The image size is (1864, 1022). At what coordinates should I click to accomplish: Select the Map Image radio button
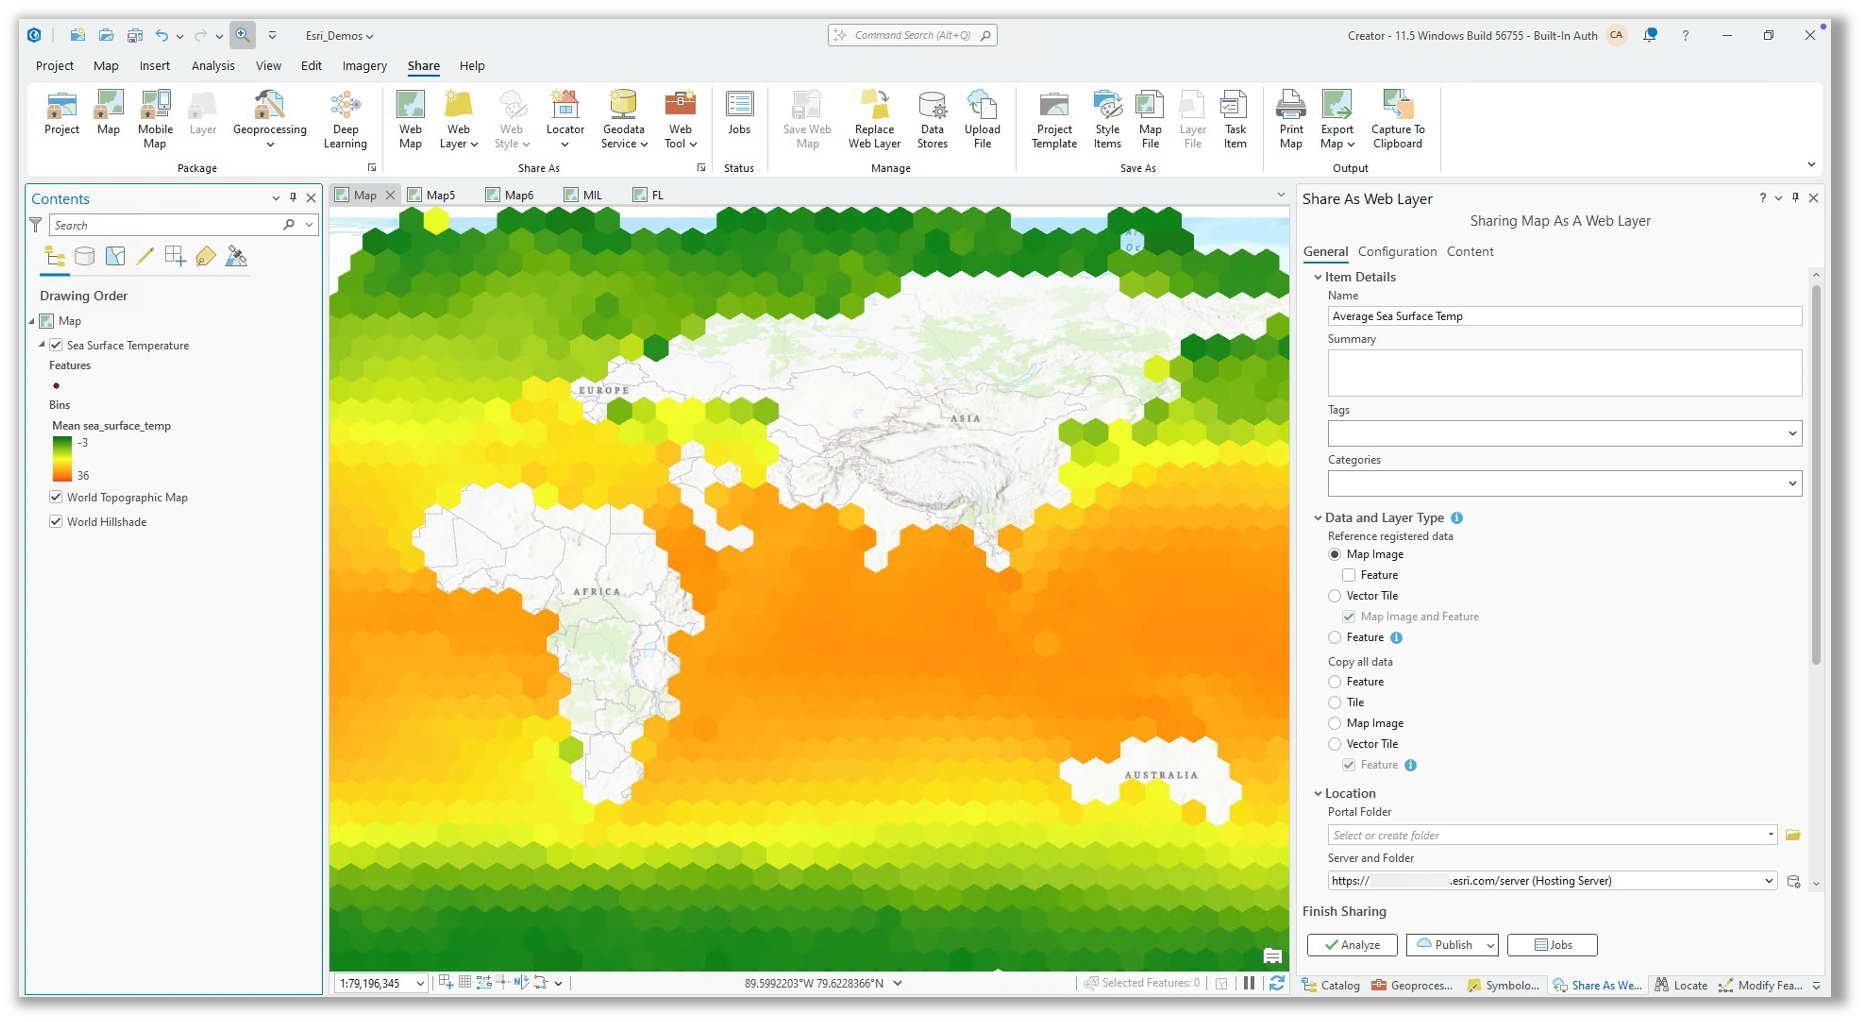point(1334,554)
